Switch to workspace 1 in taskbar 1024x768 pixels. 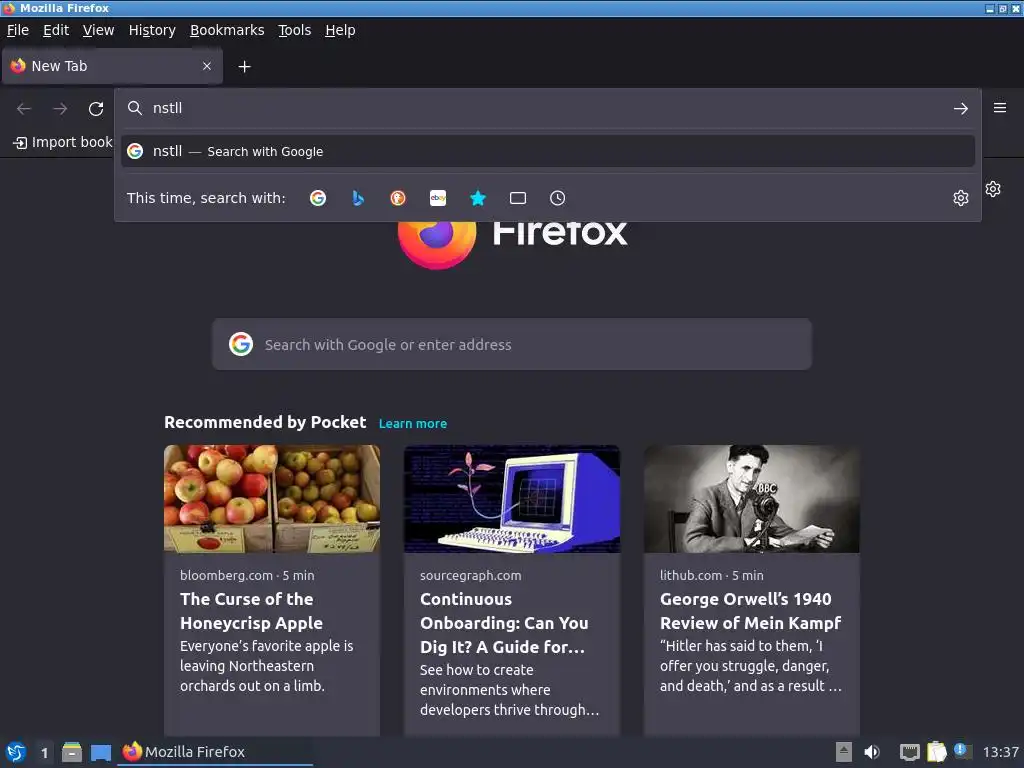[x=44, y=752]
